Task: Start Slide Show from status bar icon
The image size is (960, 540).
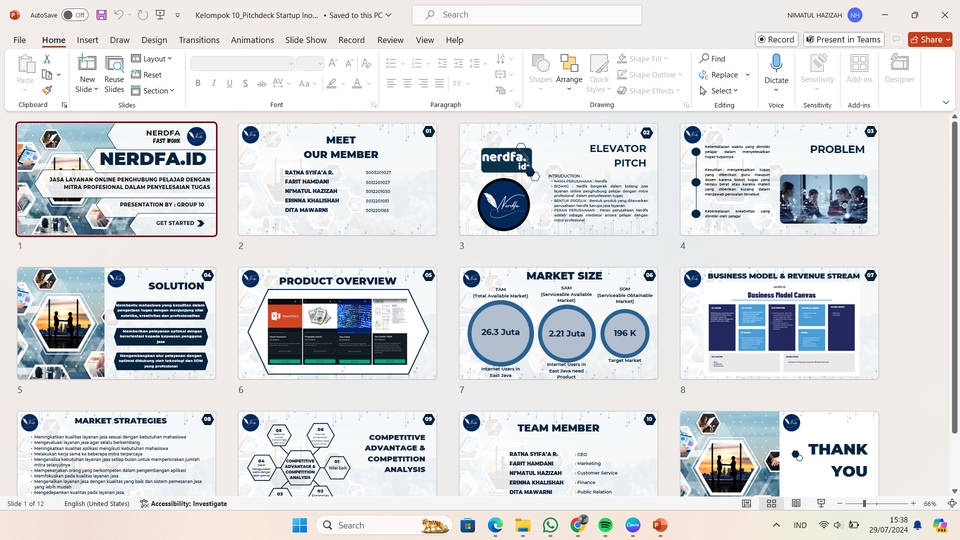Action: pos(821,503)
